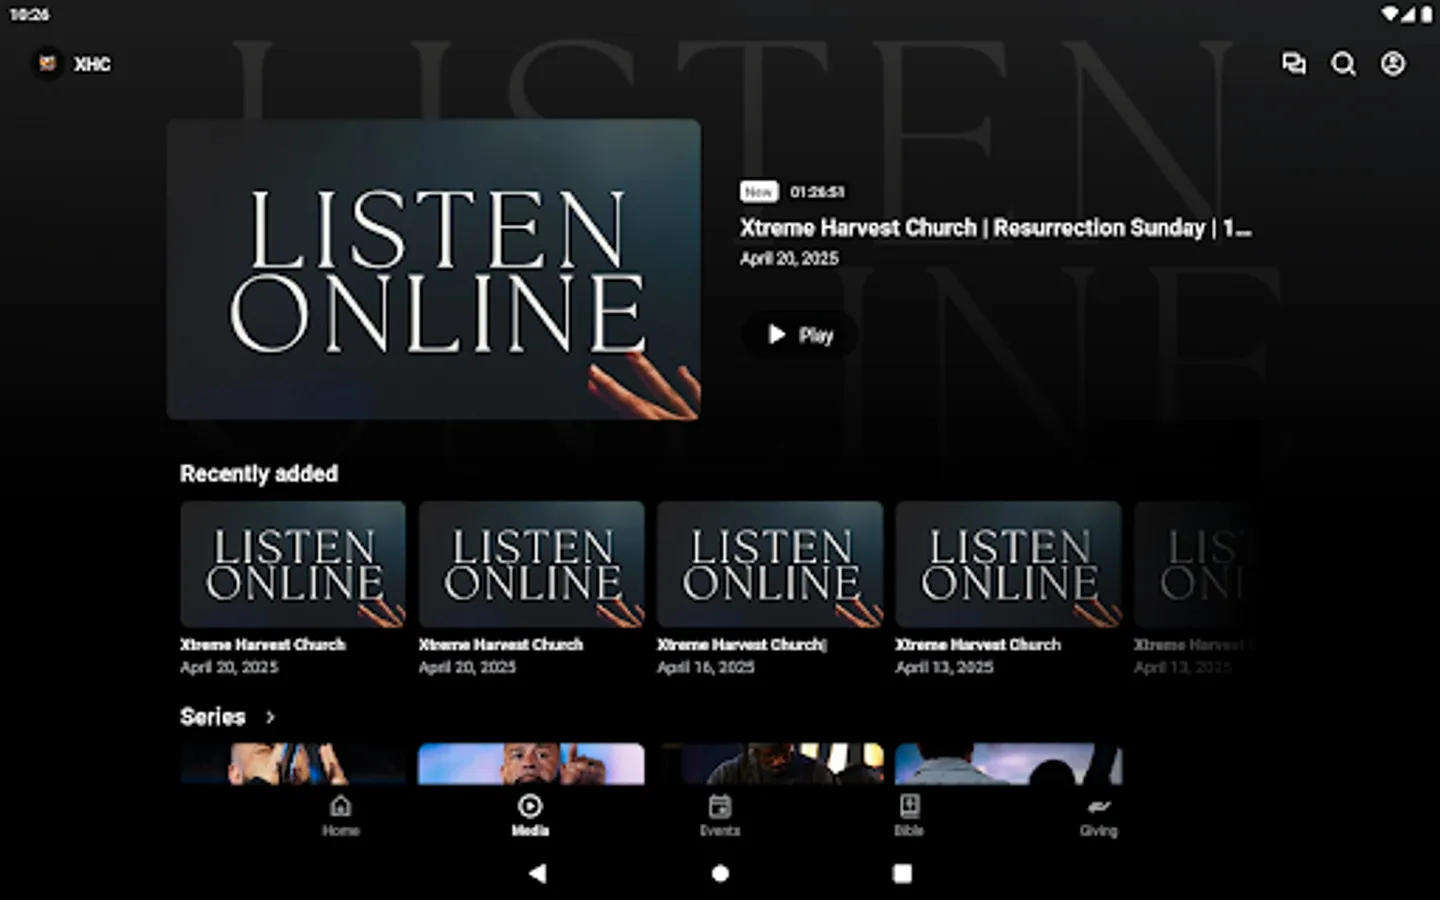Tap the battery icon in status bar
The height and width of the screenshot is (900, 1440).
tap(1426, 14)
